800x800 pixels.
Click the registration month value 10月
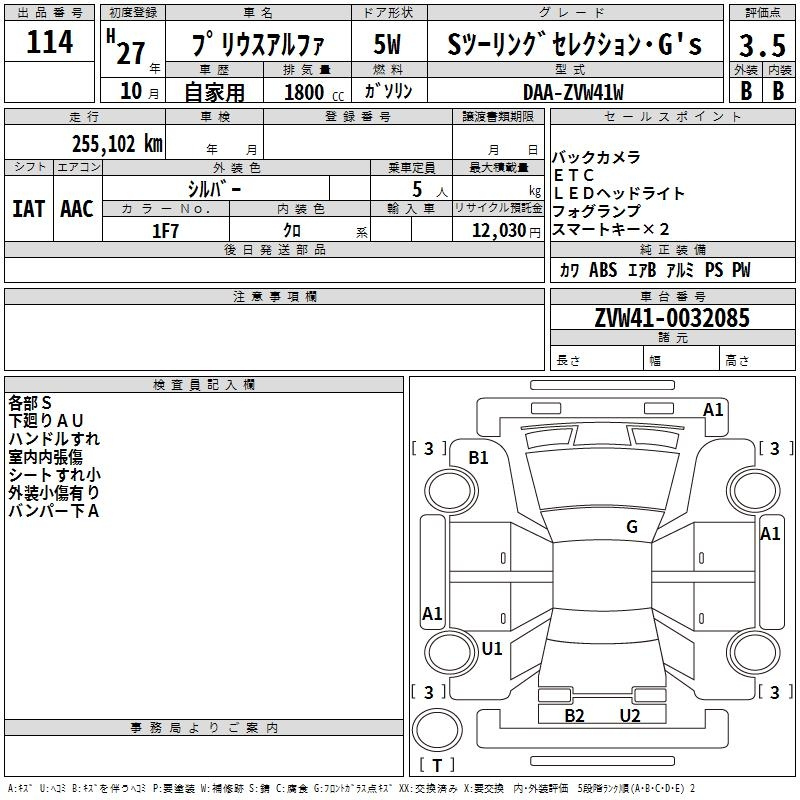139,91
